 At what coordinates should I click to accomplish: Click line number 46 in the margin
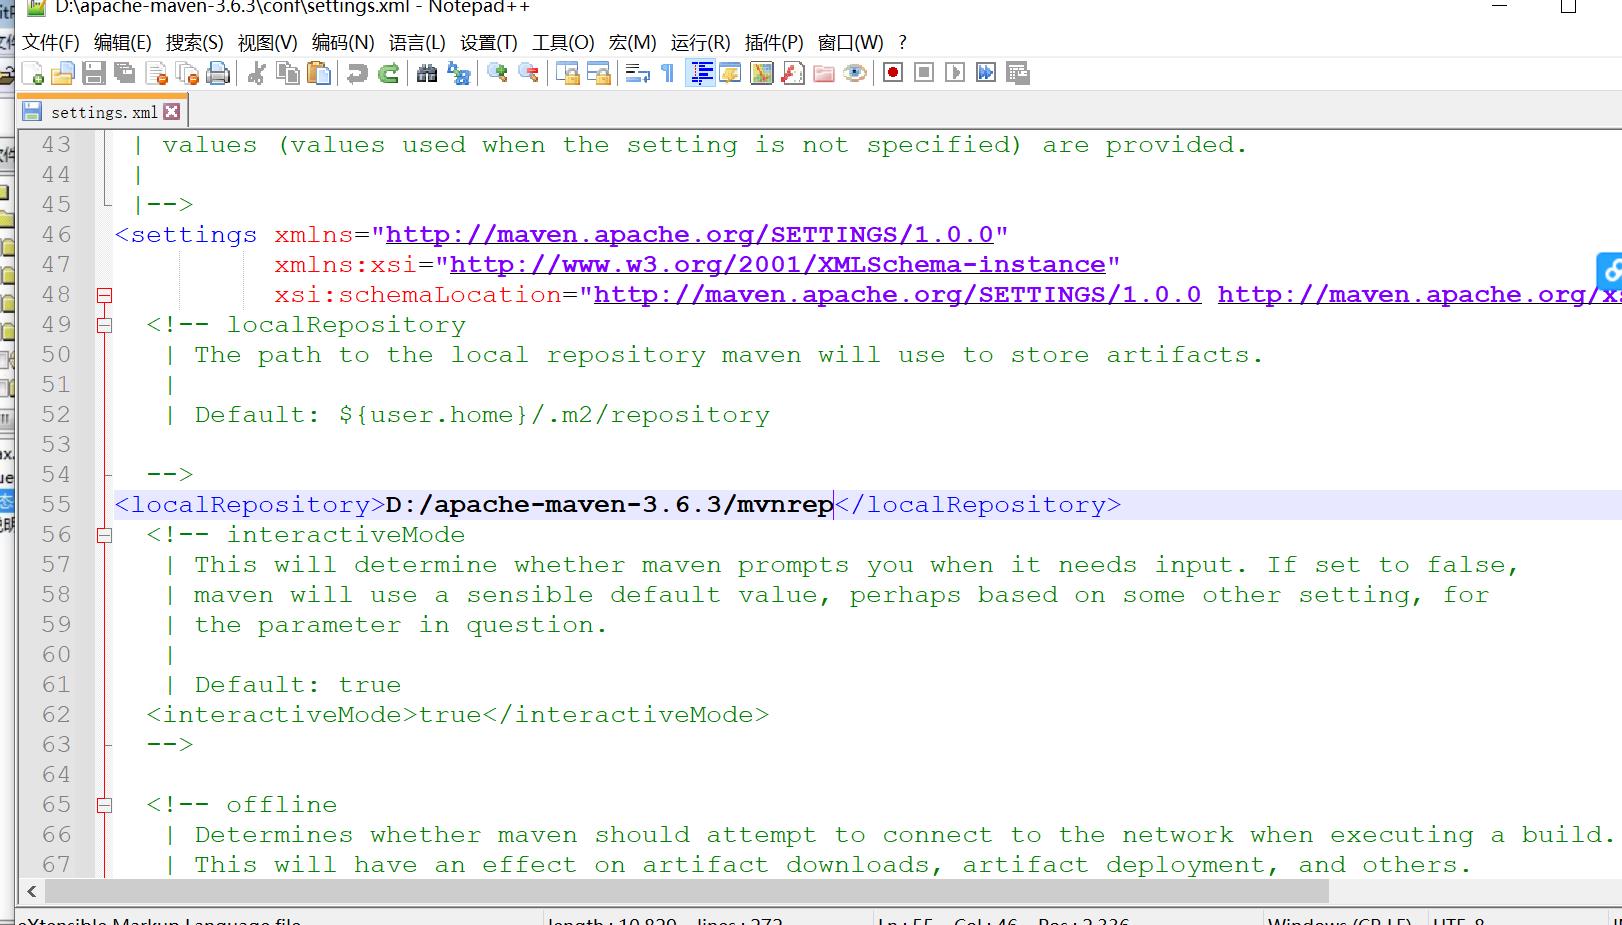tap(57, 235)
